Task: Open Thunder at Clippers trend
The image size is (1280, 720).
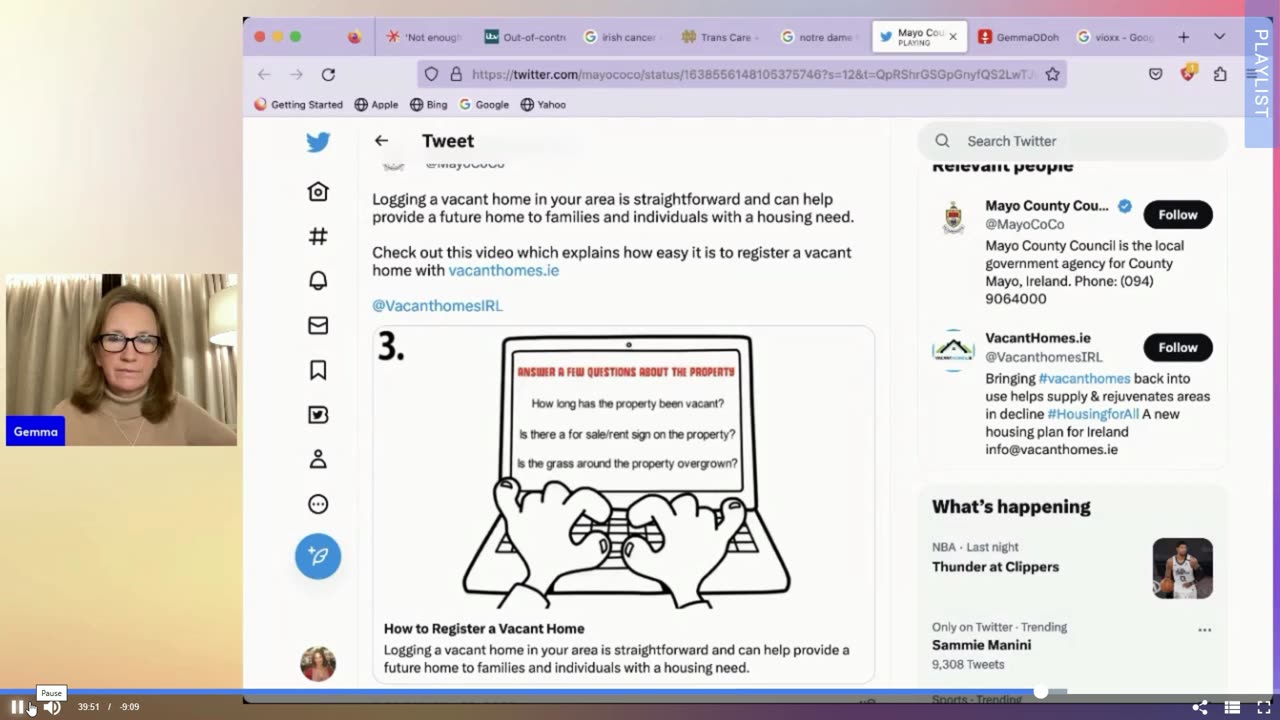Action: 995,567
